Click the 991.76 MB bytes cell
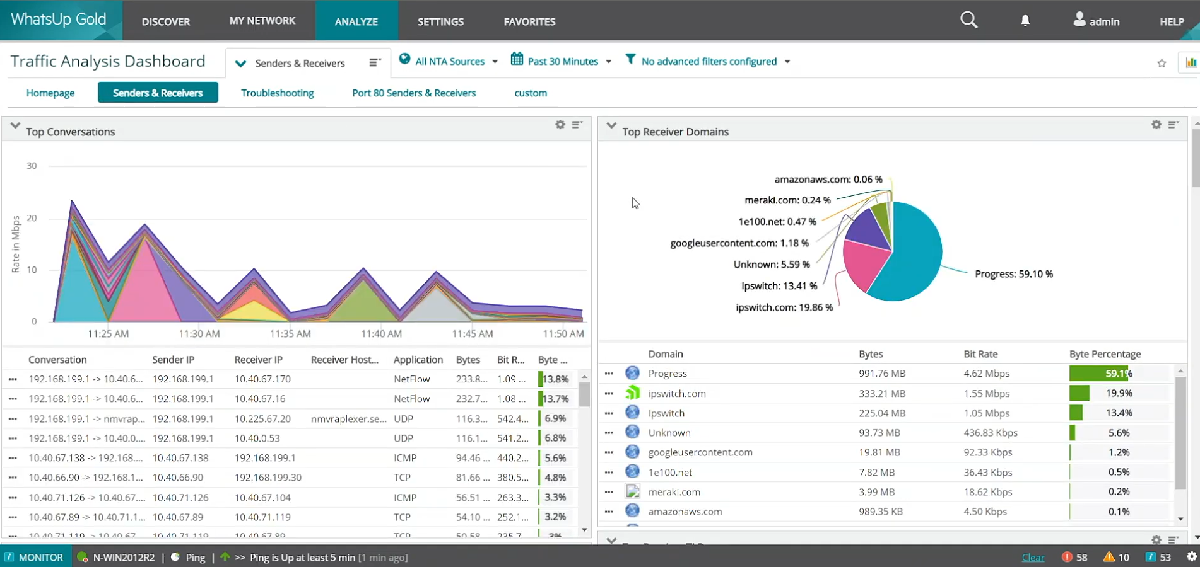 click(881, 373)
